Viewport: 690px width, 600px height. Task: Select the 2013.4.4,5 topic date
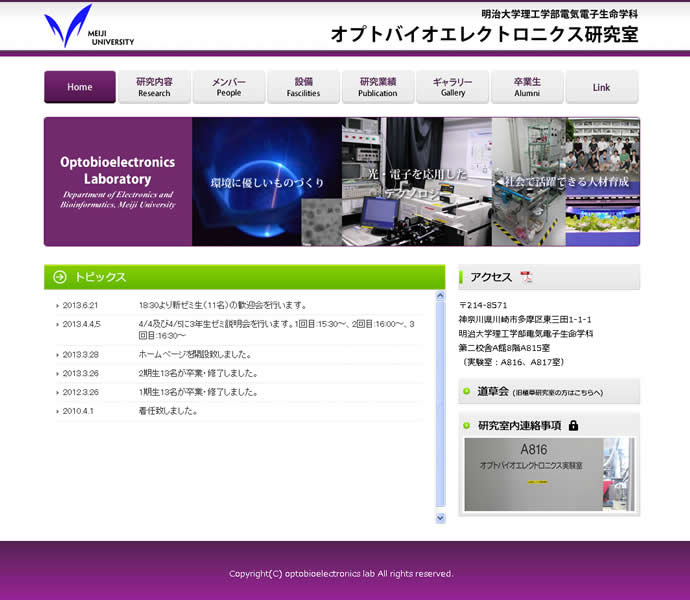click(81, 324)
